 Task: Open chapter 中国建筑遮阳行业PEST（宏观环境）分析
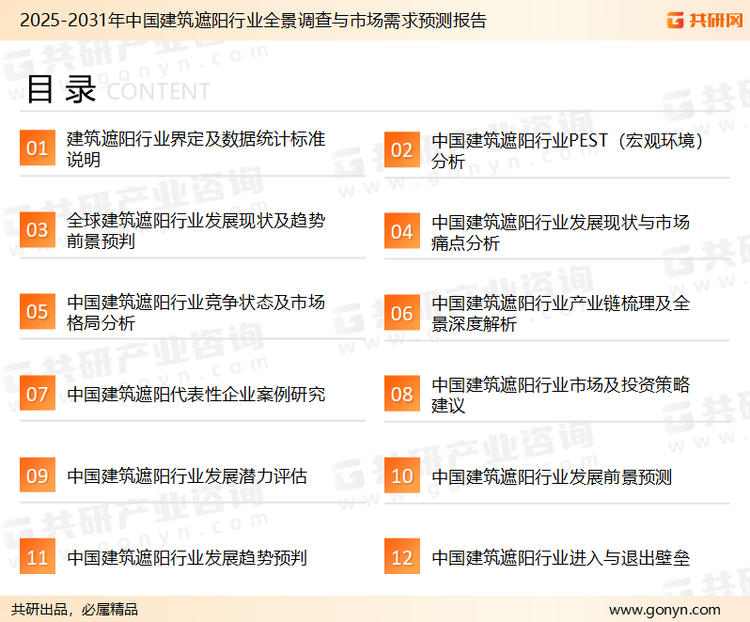(x=567, y=151)
